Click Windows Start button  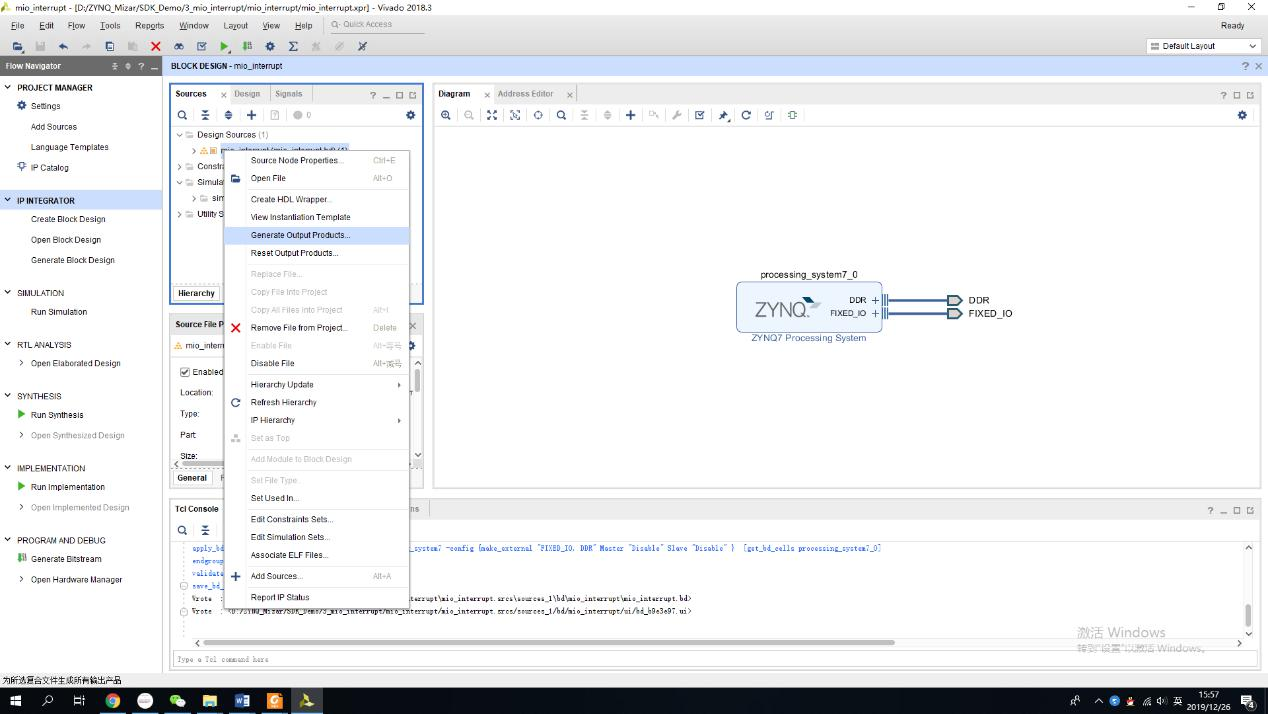(15, 701)
